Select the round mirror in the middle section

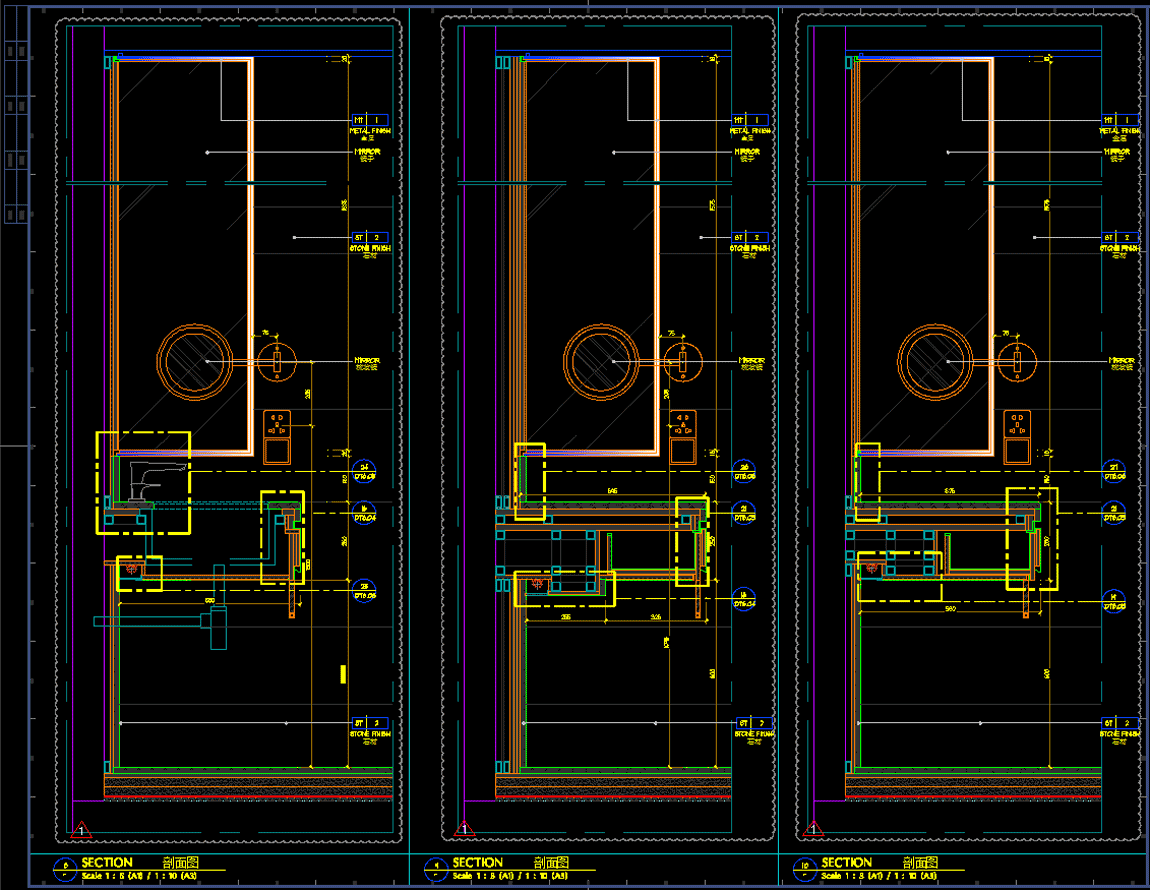[600, 361]
